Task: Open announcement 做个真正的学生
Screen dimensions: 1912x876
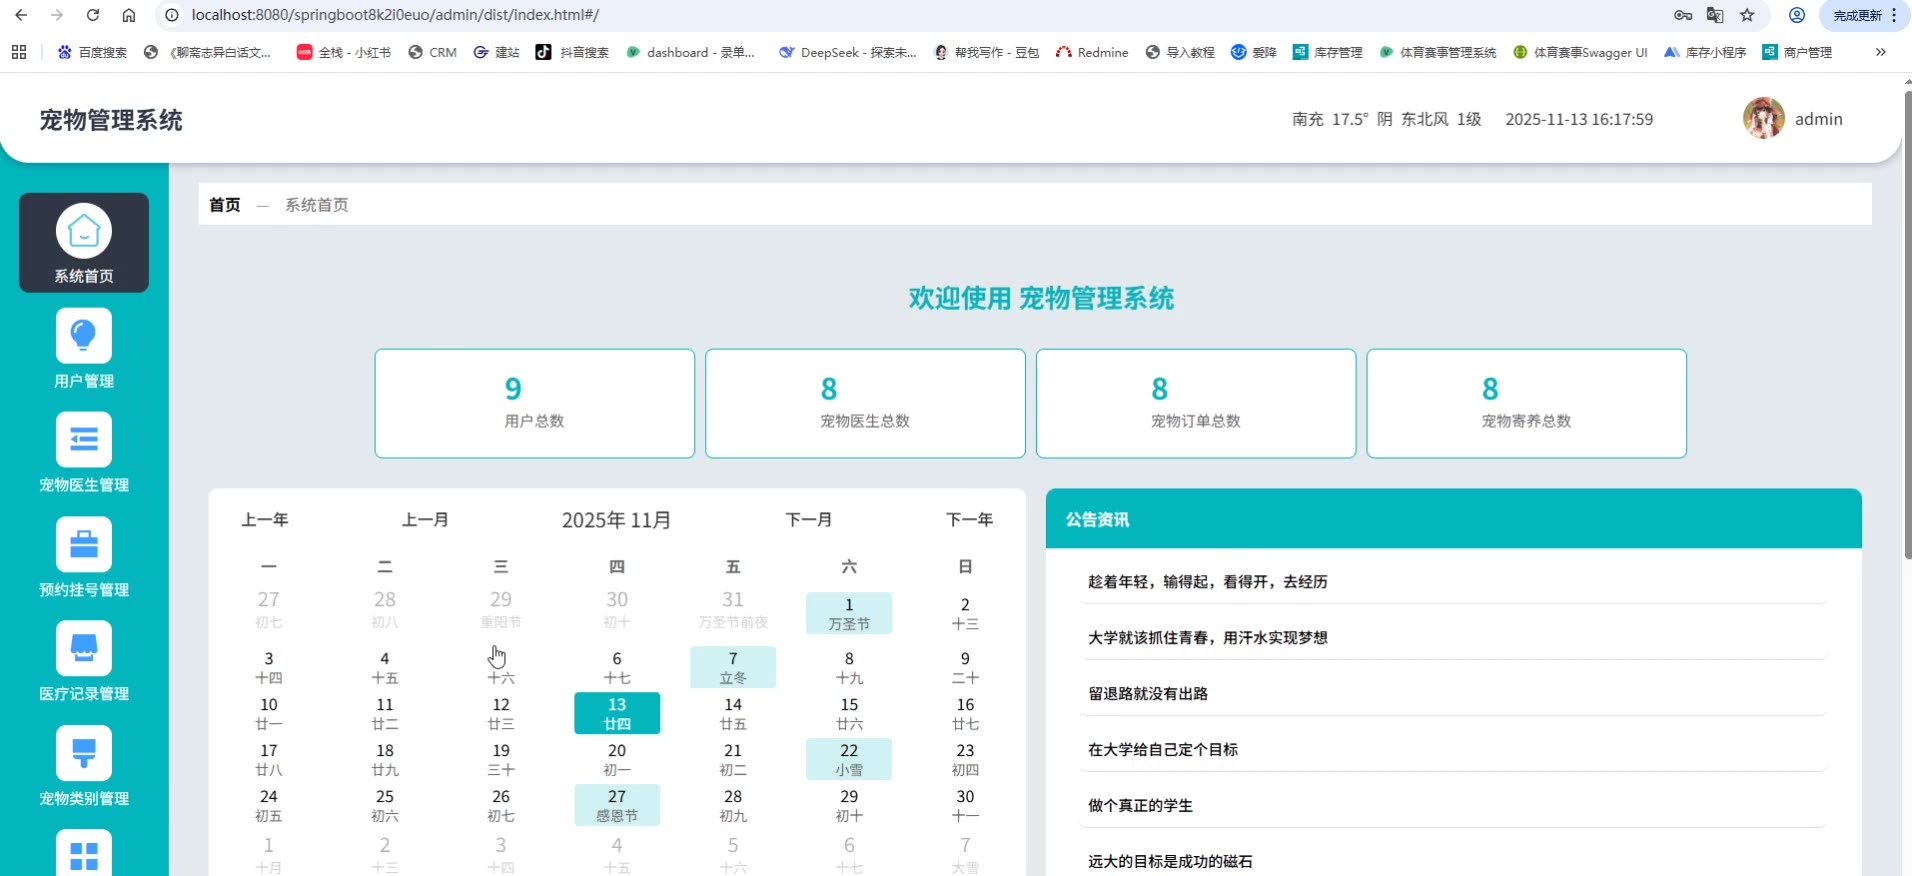Action: (1140, 806)
